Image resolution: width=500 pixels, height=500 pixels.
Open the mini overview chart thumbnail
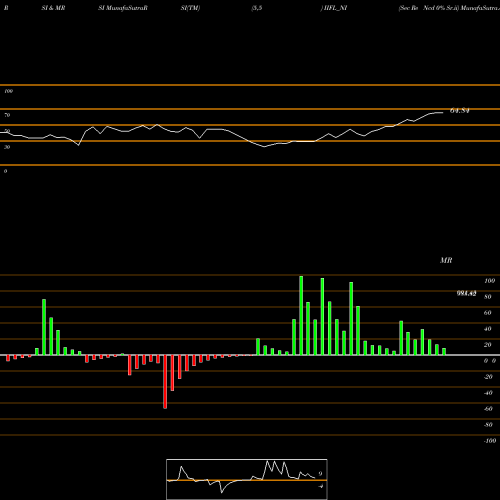coord(247,479)
